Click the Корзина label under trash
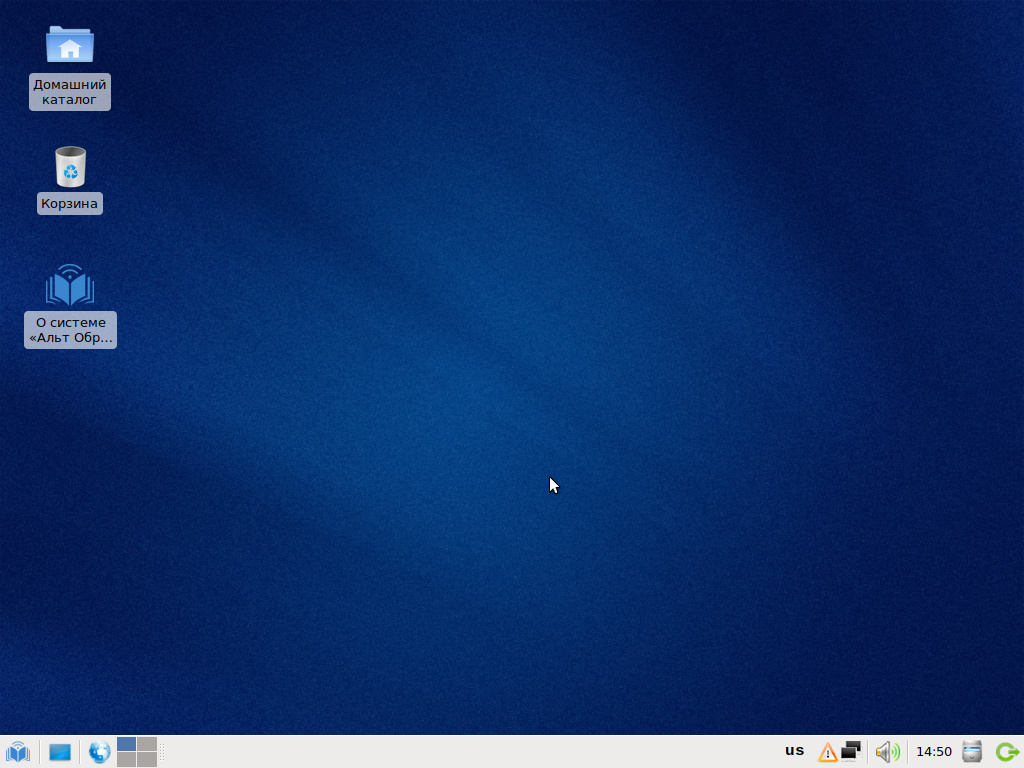The height and width of the screenshot is (768, 1024). [70, 204]
